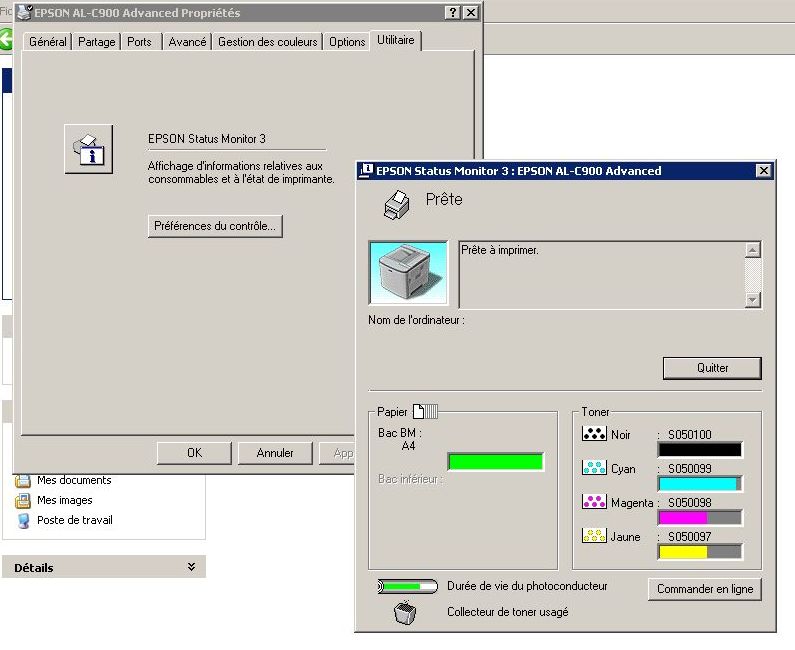Viewport: 795px width, 650px height.
Task: Confirm with the OK button
Action: coord(194,453)
